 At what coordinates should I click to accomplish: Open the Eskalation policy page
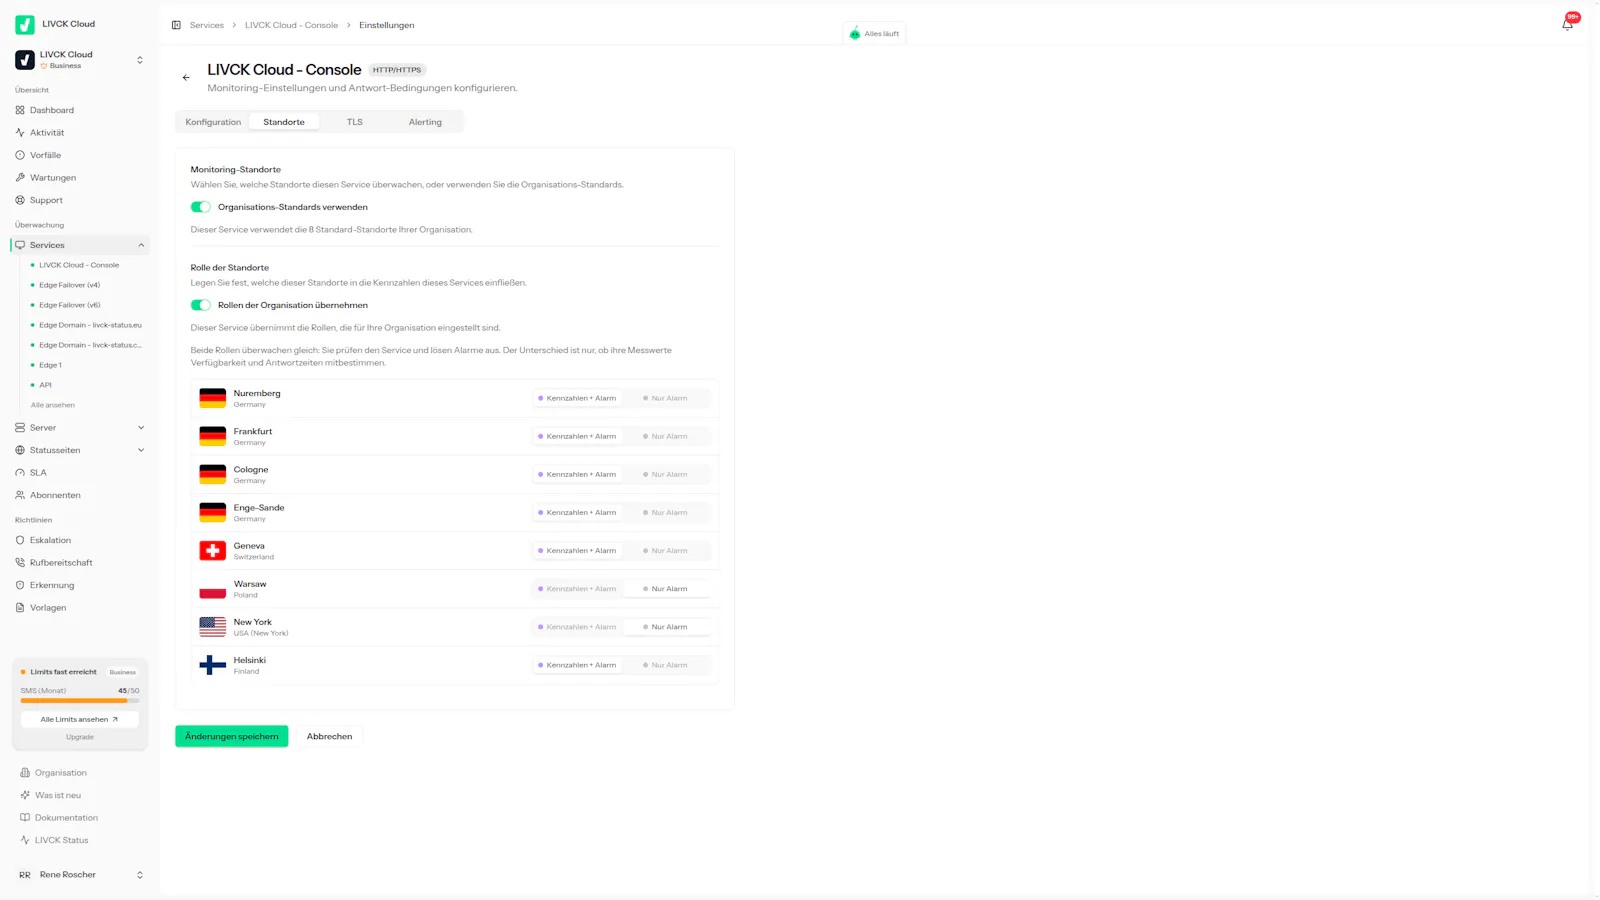coord(80,540)
